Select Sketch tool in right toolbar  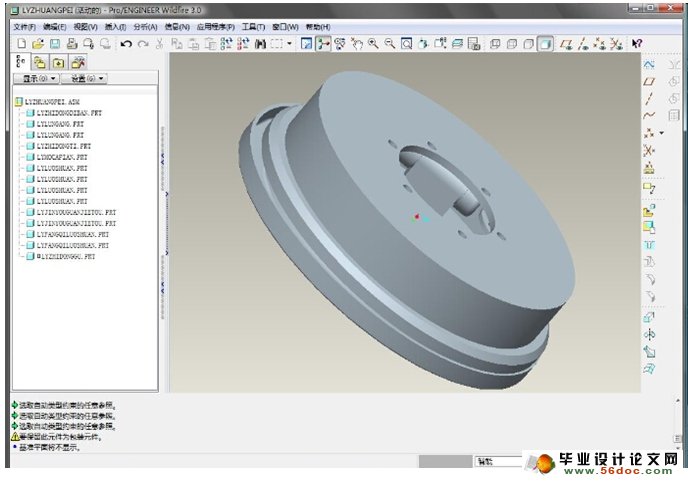coord(649,65)
